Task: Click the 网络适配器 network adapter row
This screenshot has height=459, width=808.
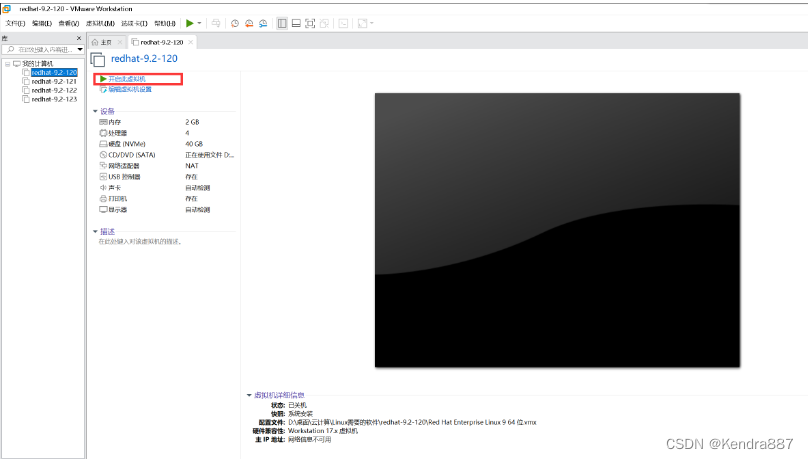Action: [x=166, y=166]
